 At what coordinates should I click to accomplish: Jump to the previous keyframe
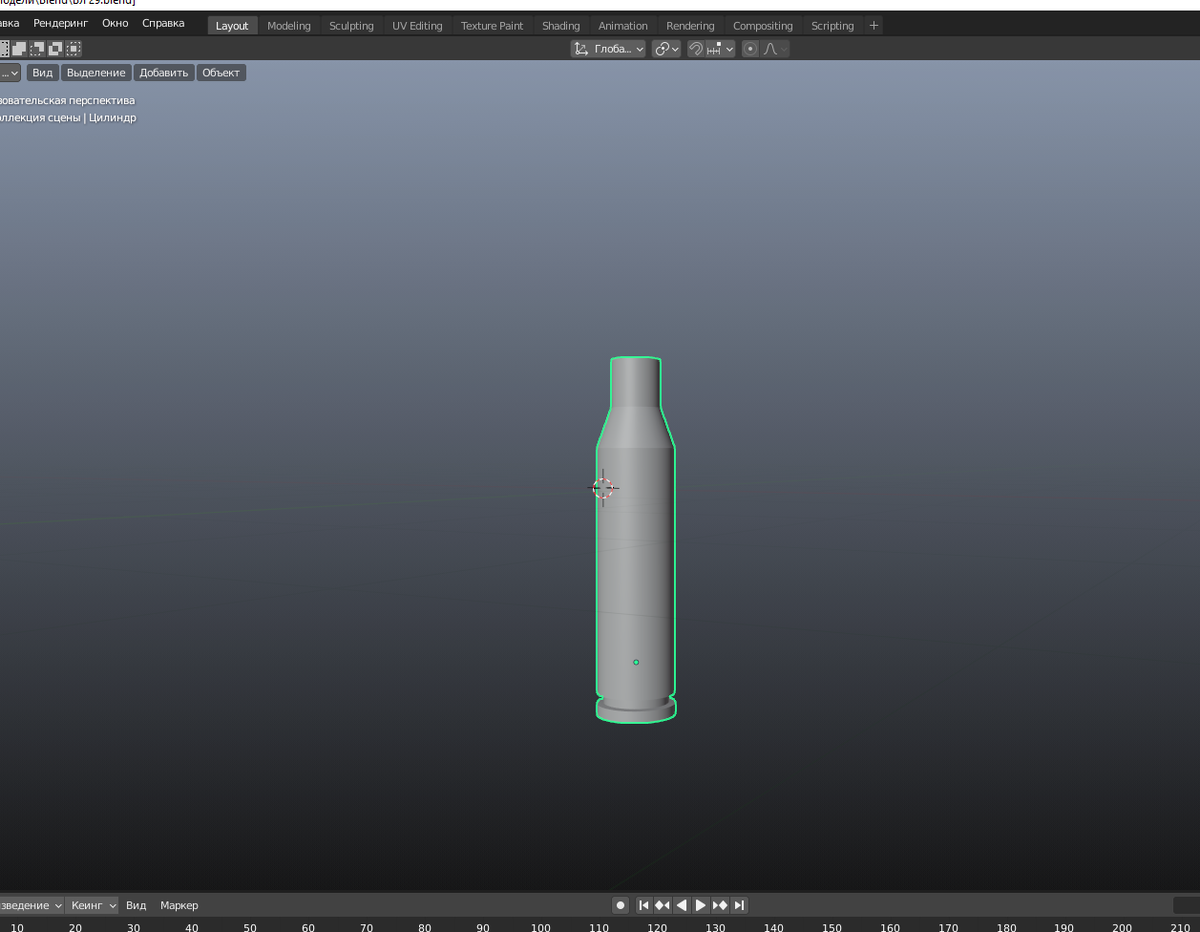pos(662,905)
